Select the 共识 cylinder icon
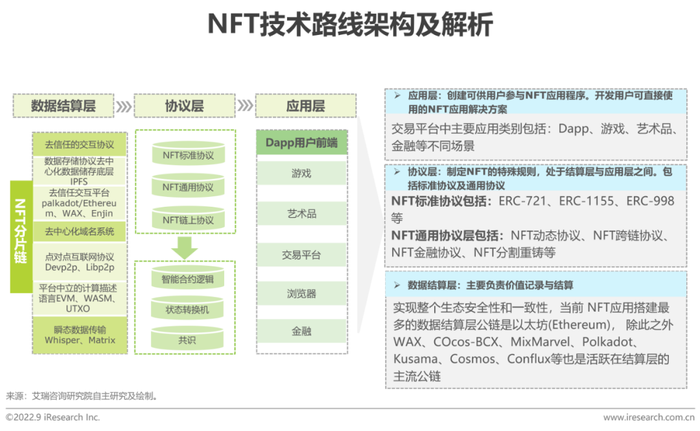The height and width of the screenshot is (431, 700). [187, 338]
